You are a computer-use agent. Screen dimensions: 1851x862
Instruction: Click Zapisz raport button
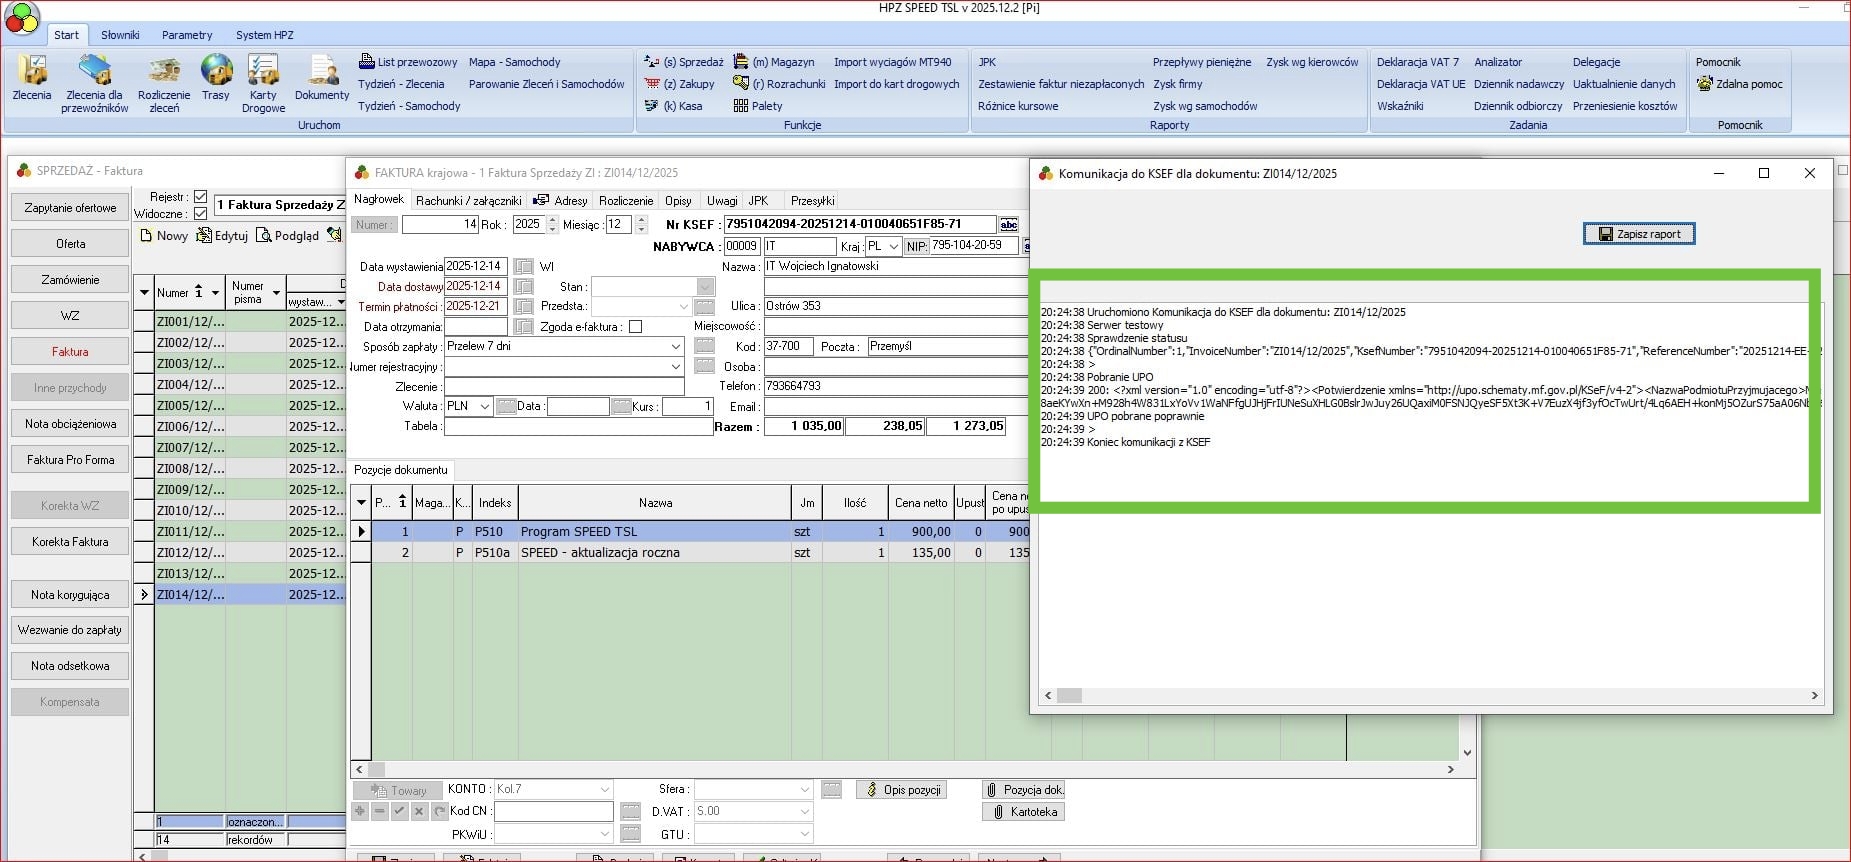[1639, 234]
